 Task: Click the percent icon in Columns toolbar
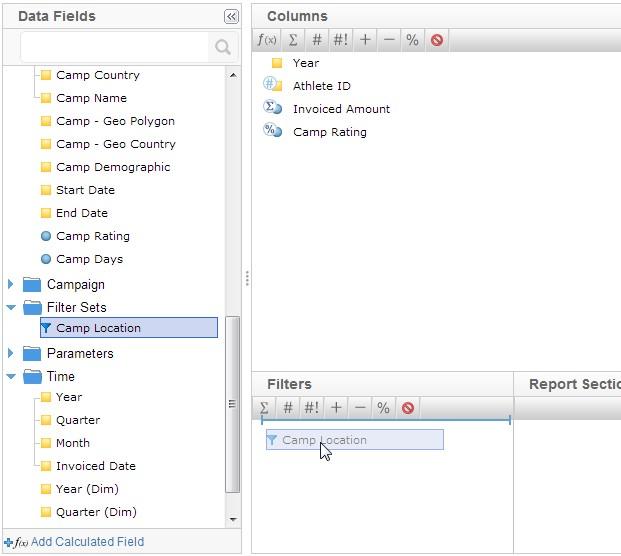pyautogui.click(x=412, y=40)
